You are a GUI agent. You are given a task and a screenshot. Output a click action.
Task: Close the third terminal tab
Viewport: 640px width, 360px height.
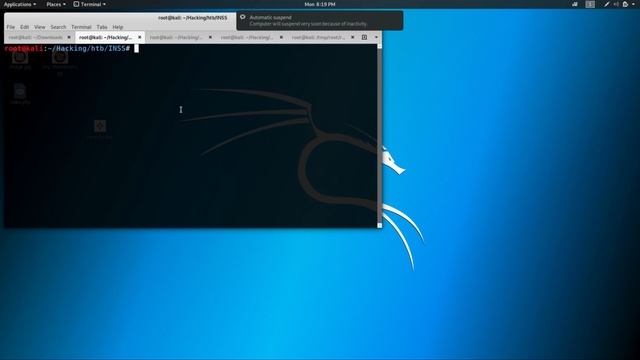tap(210, 37)
